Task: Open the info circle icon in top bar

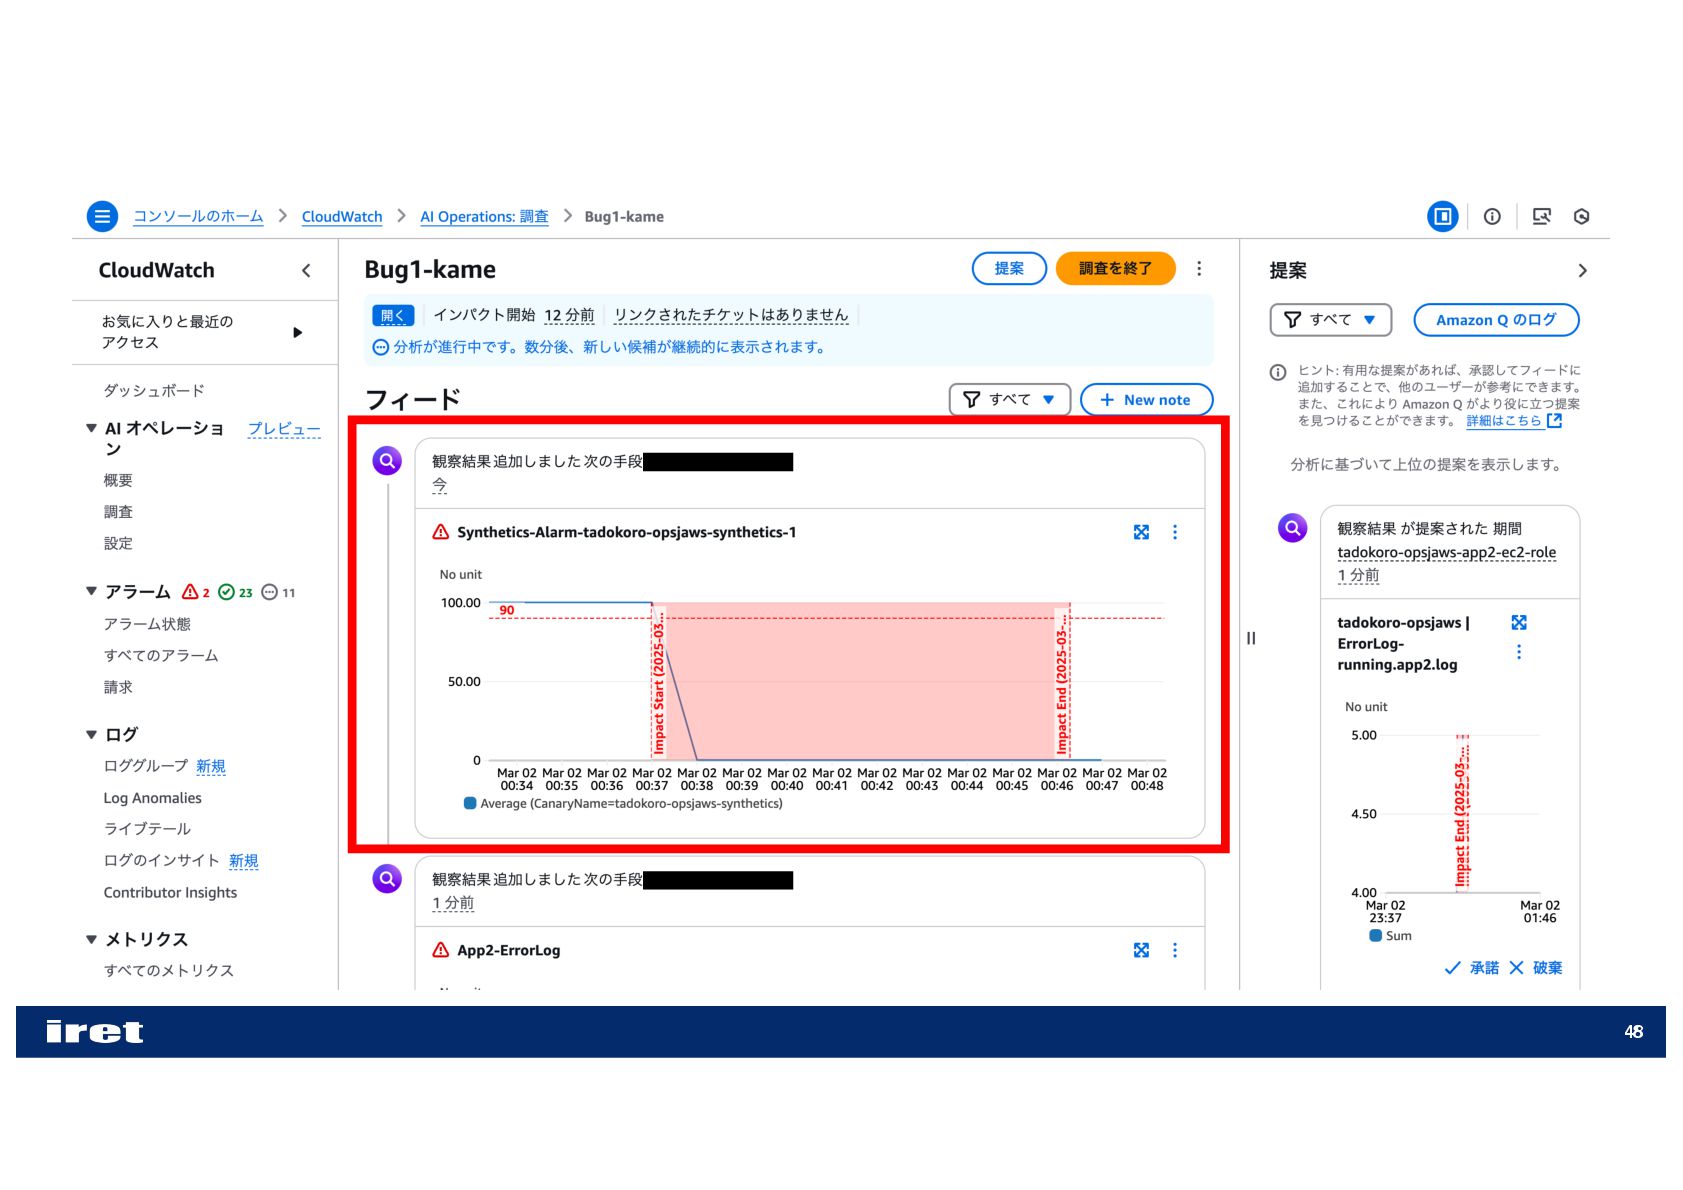Action: [1492, 216]
